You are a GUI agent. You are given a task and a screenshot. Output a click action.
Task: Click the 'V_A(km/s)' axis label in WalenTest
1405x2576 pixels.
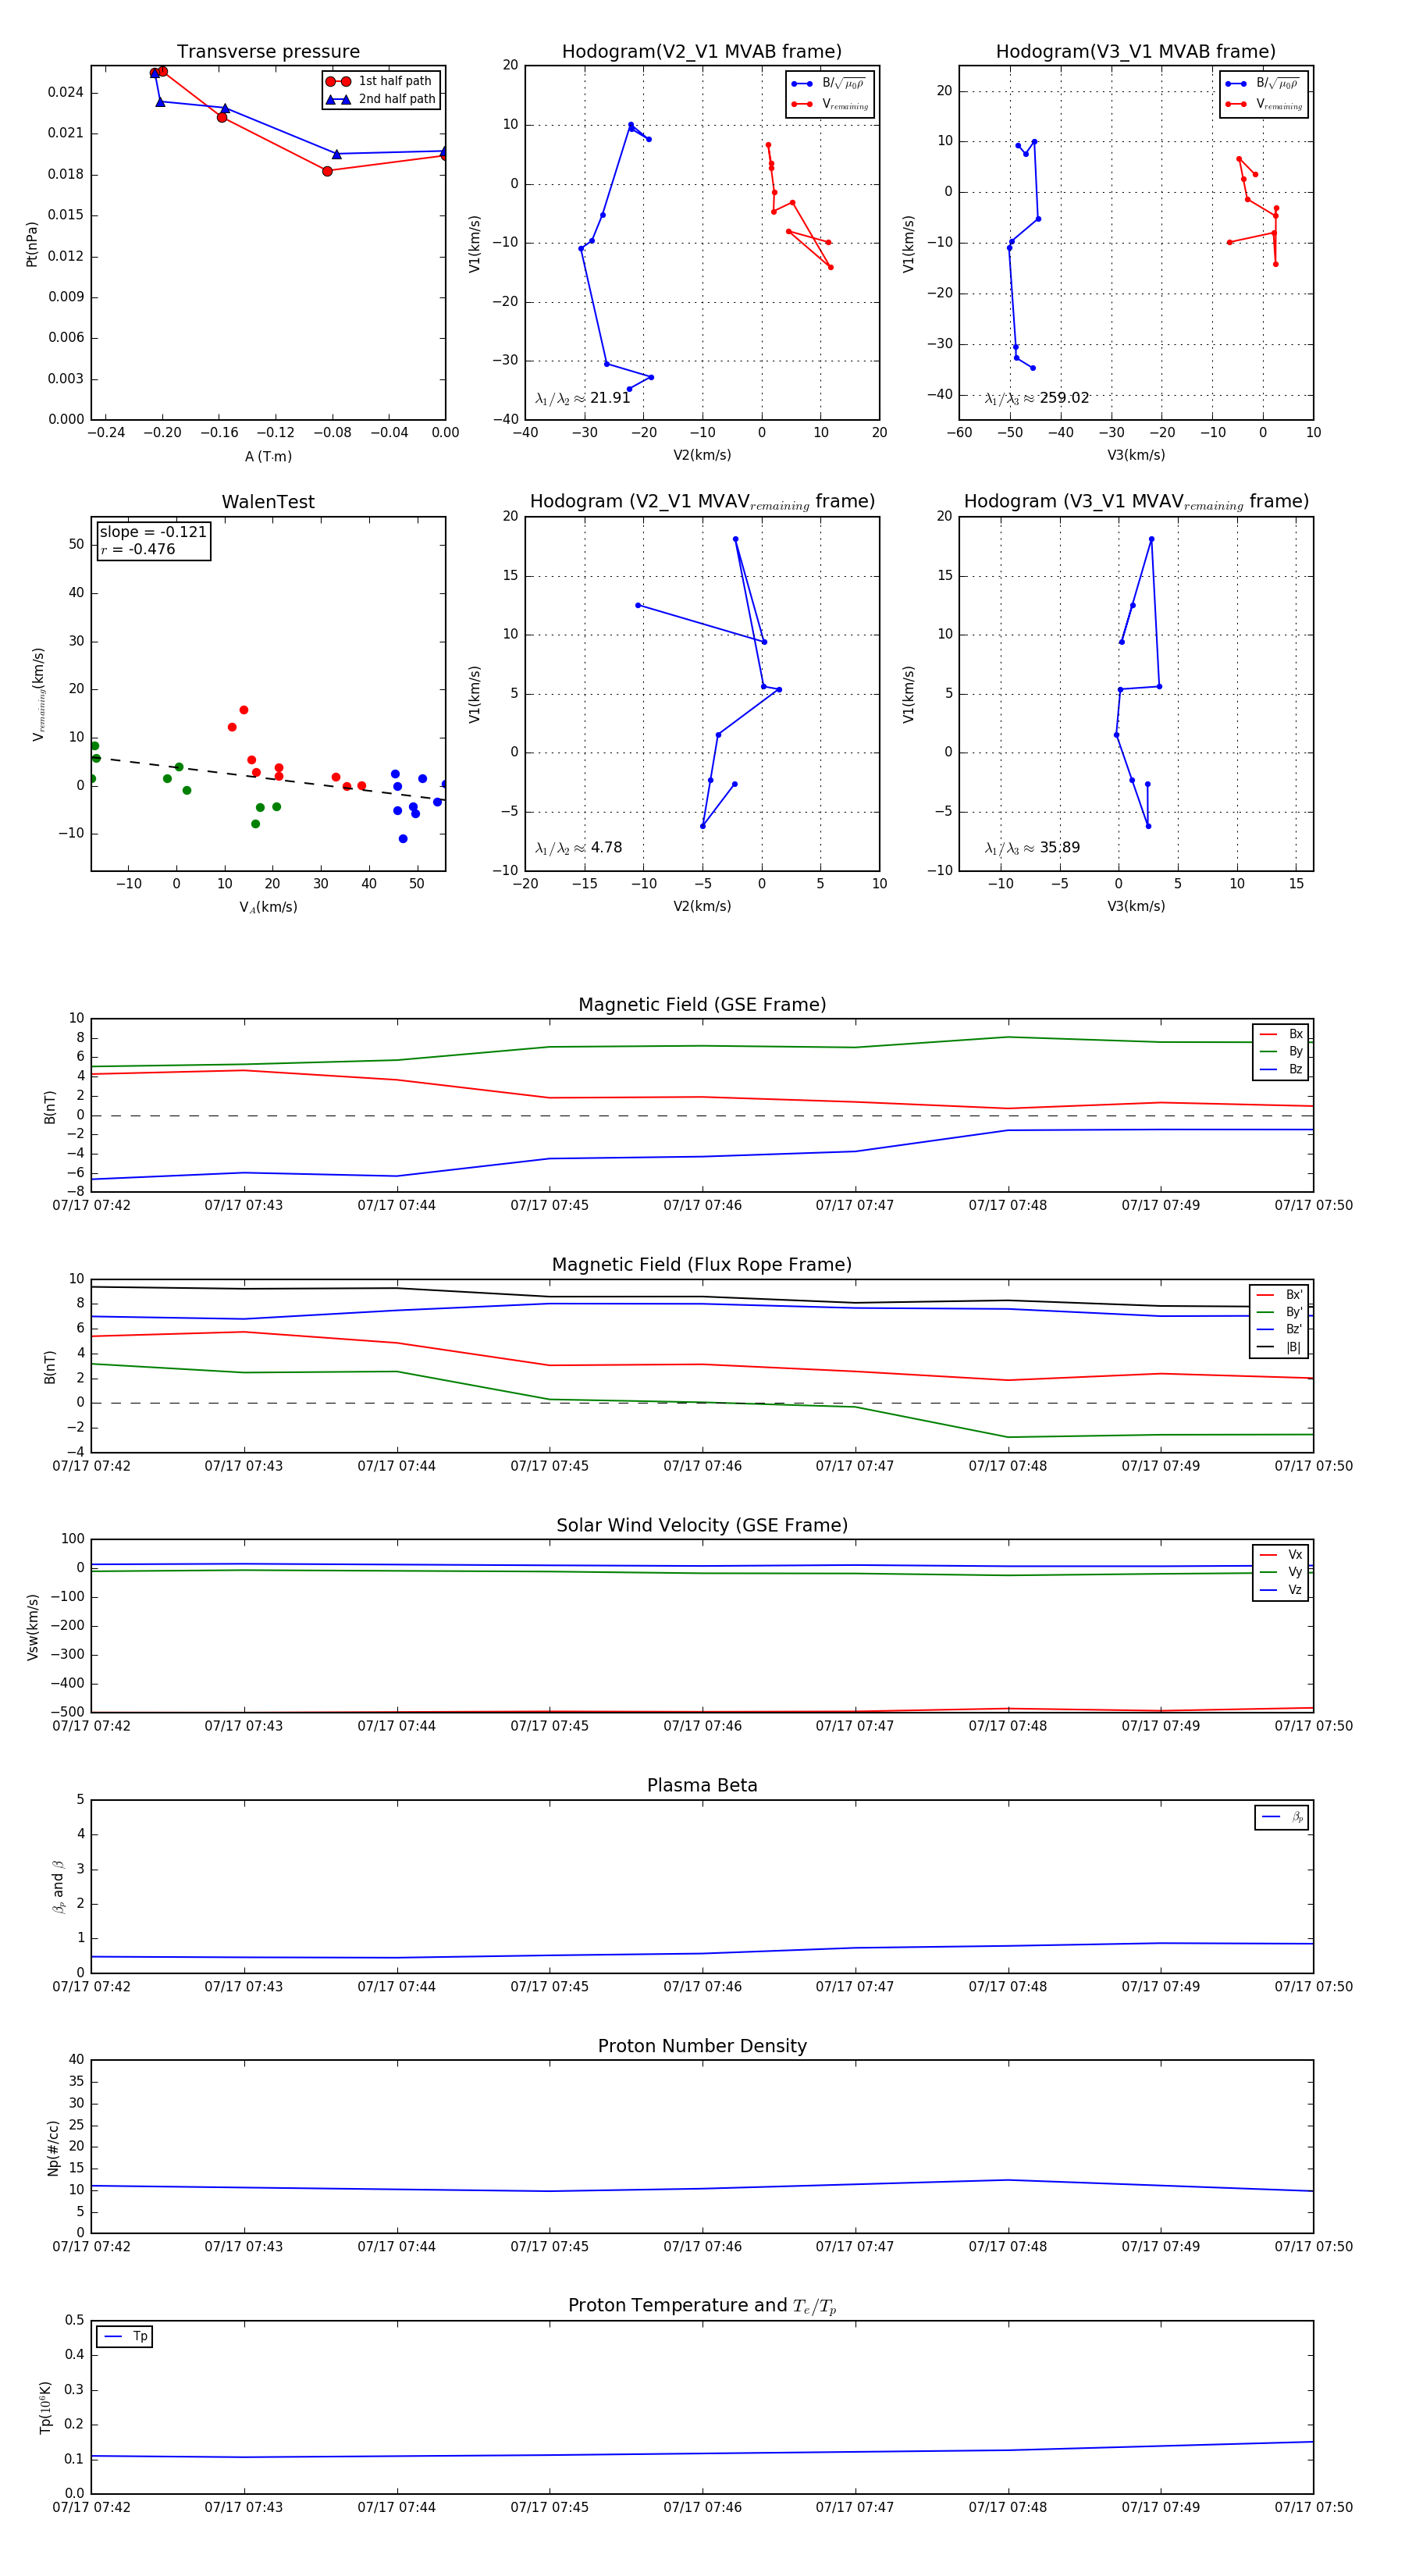(268, 907)
